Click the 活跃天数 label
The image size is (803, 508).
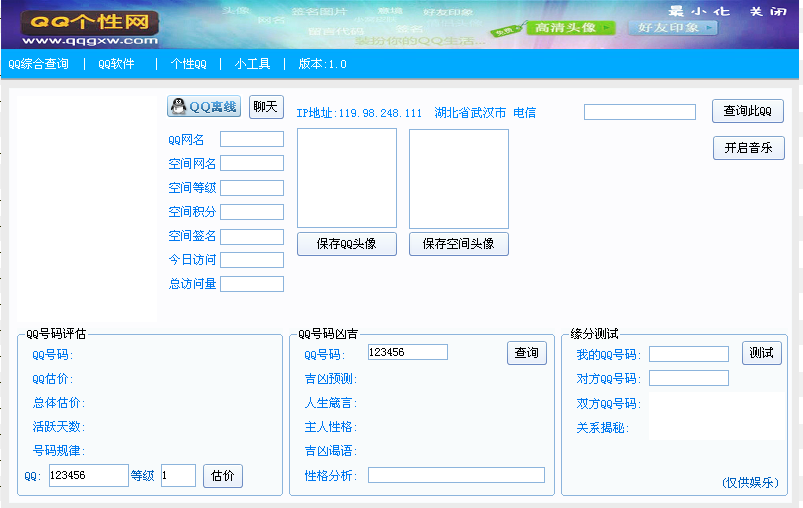(58, 427)
